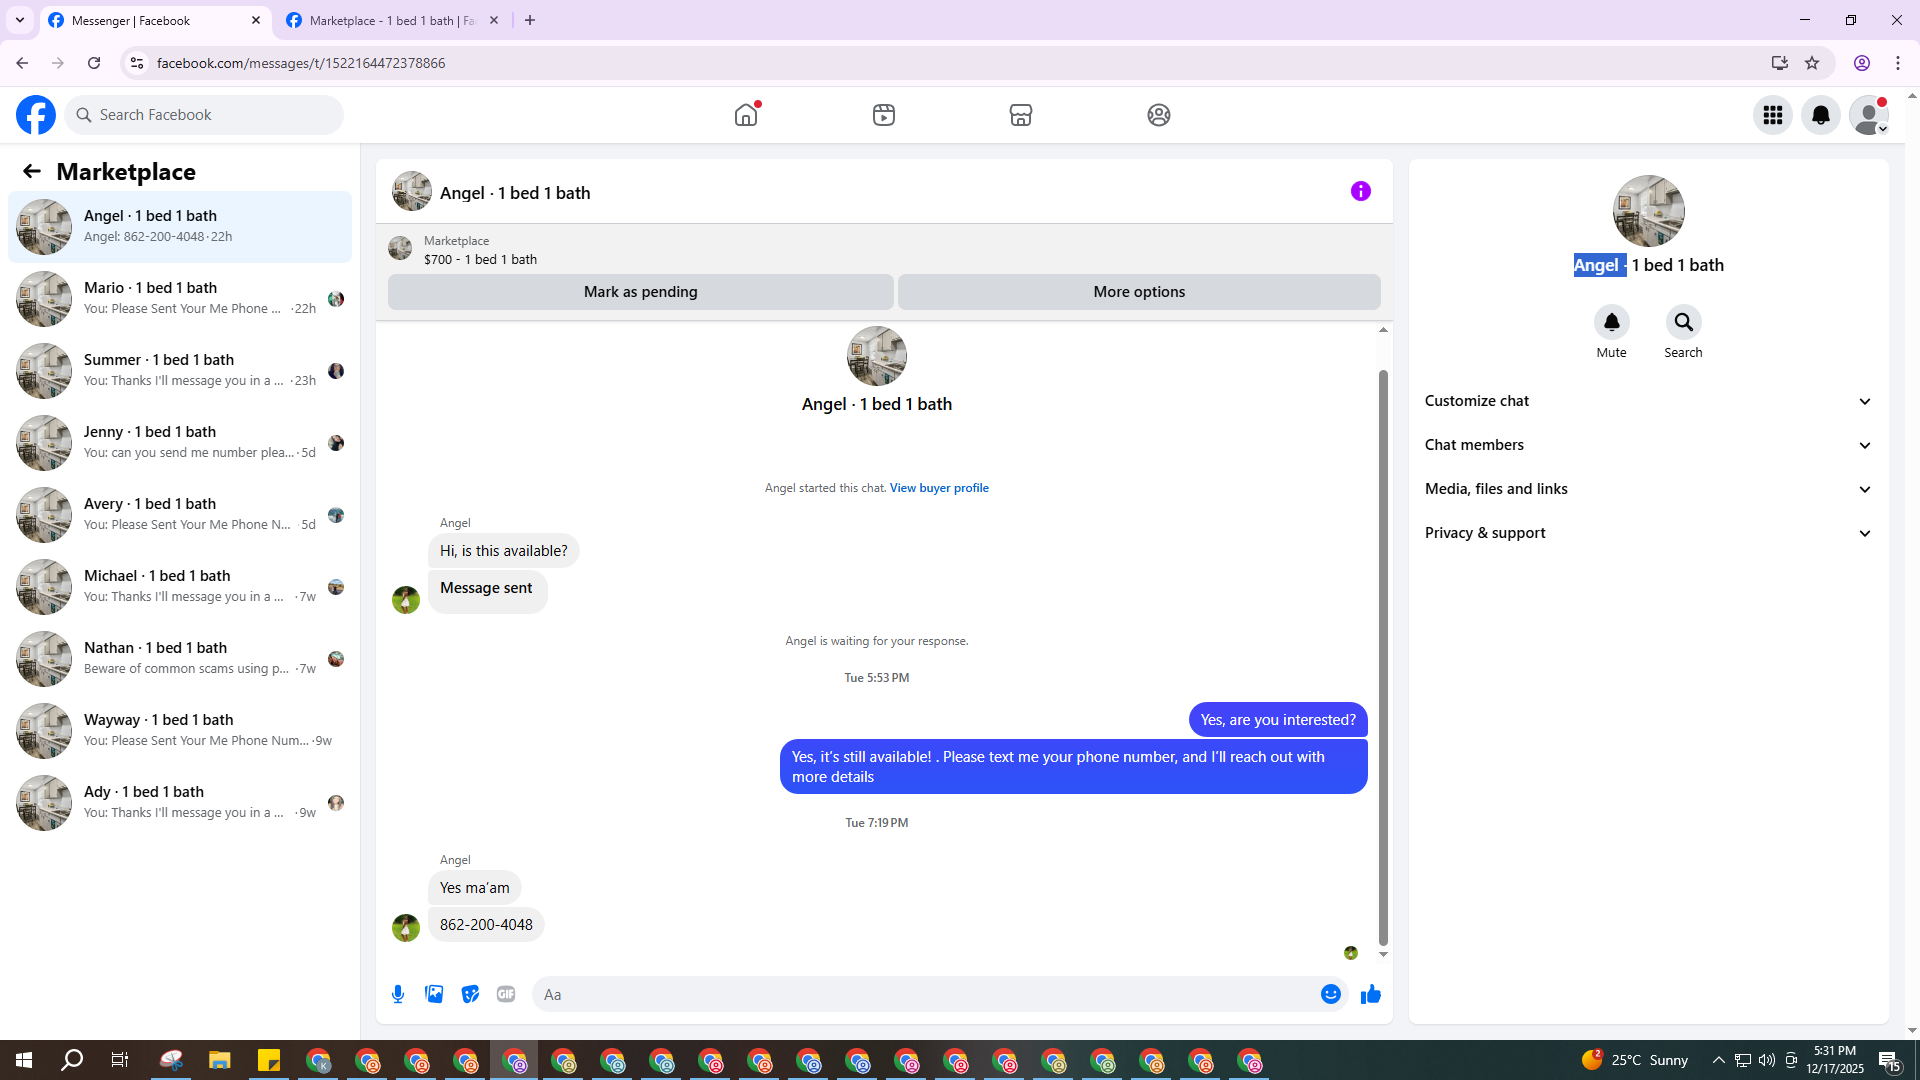Mute the Angel conversation

(1611, 323)
